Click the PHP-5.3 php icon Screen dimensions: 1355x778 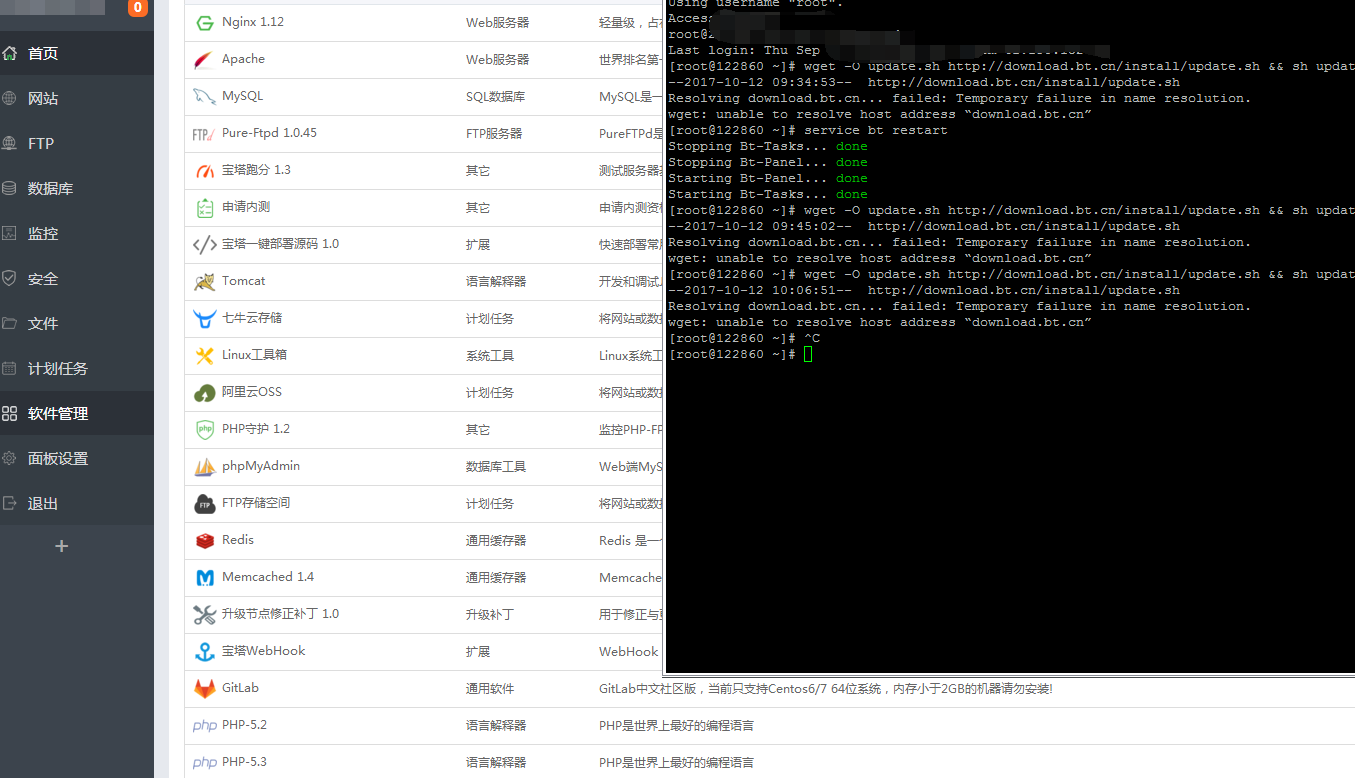[x=204, y=763]
